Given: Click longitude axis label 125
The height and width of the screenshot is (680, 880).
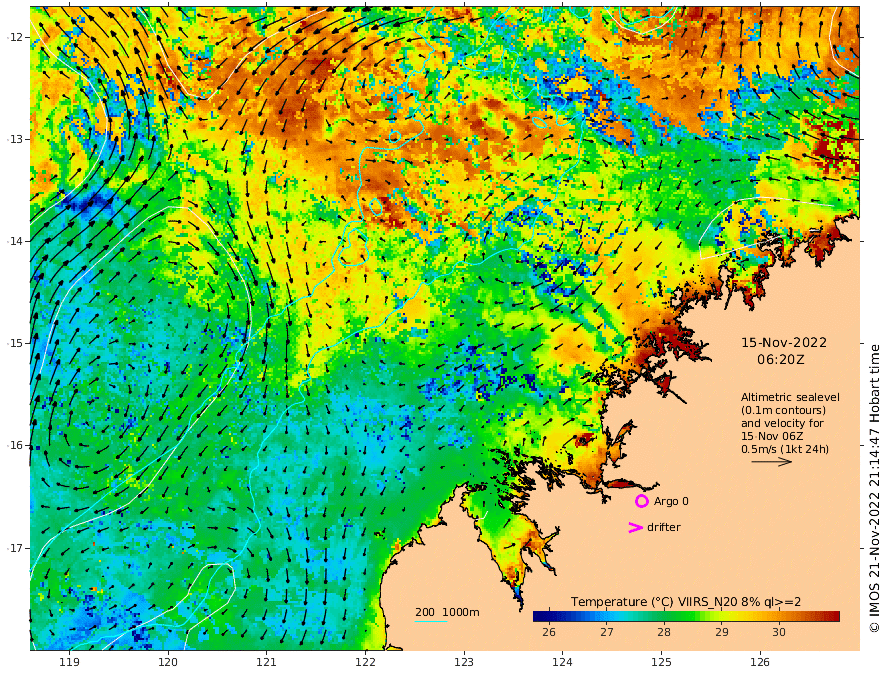Looking at the screenshot, I should (662, 662).
